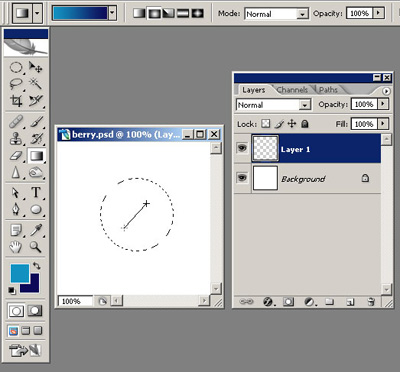Click the foreground color swatch
400x372 pixels.
click(x=20, y=273)
